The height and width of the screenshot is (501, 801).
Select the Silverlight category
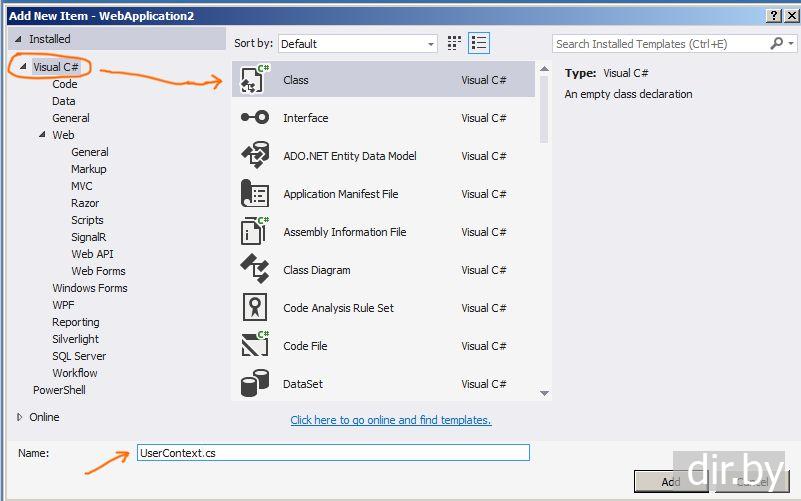click(75, 339)
